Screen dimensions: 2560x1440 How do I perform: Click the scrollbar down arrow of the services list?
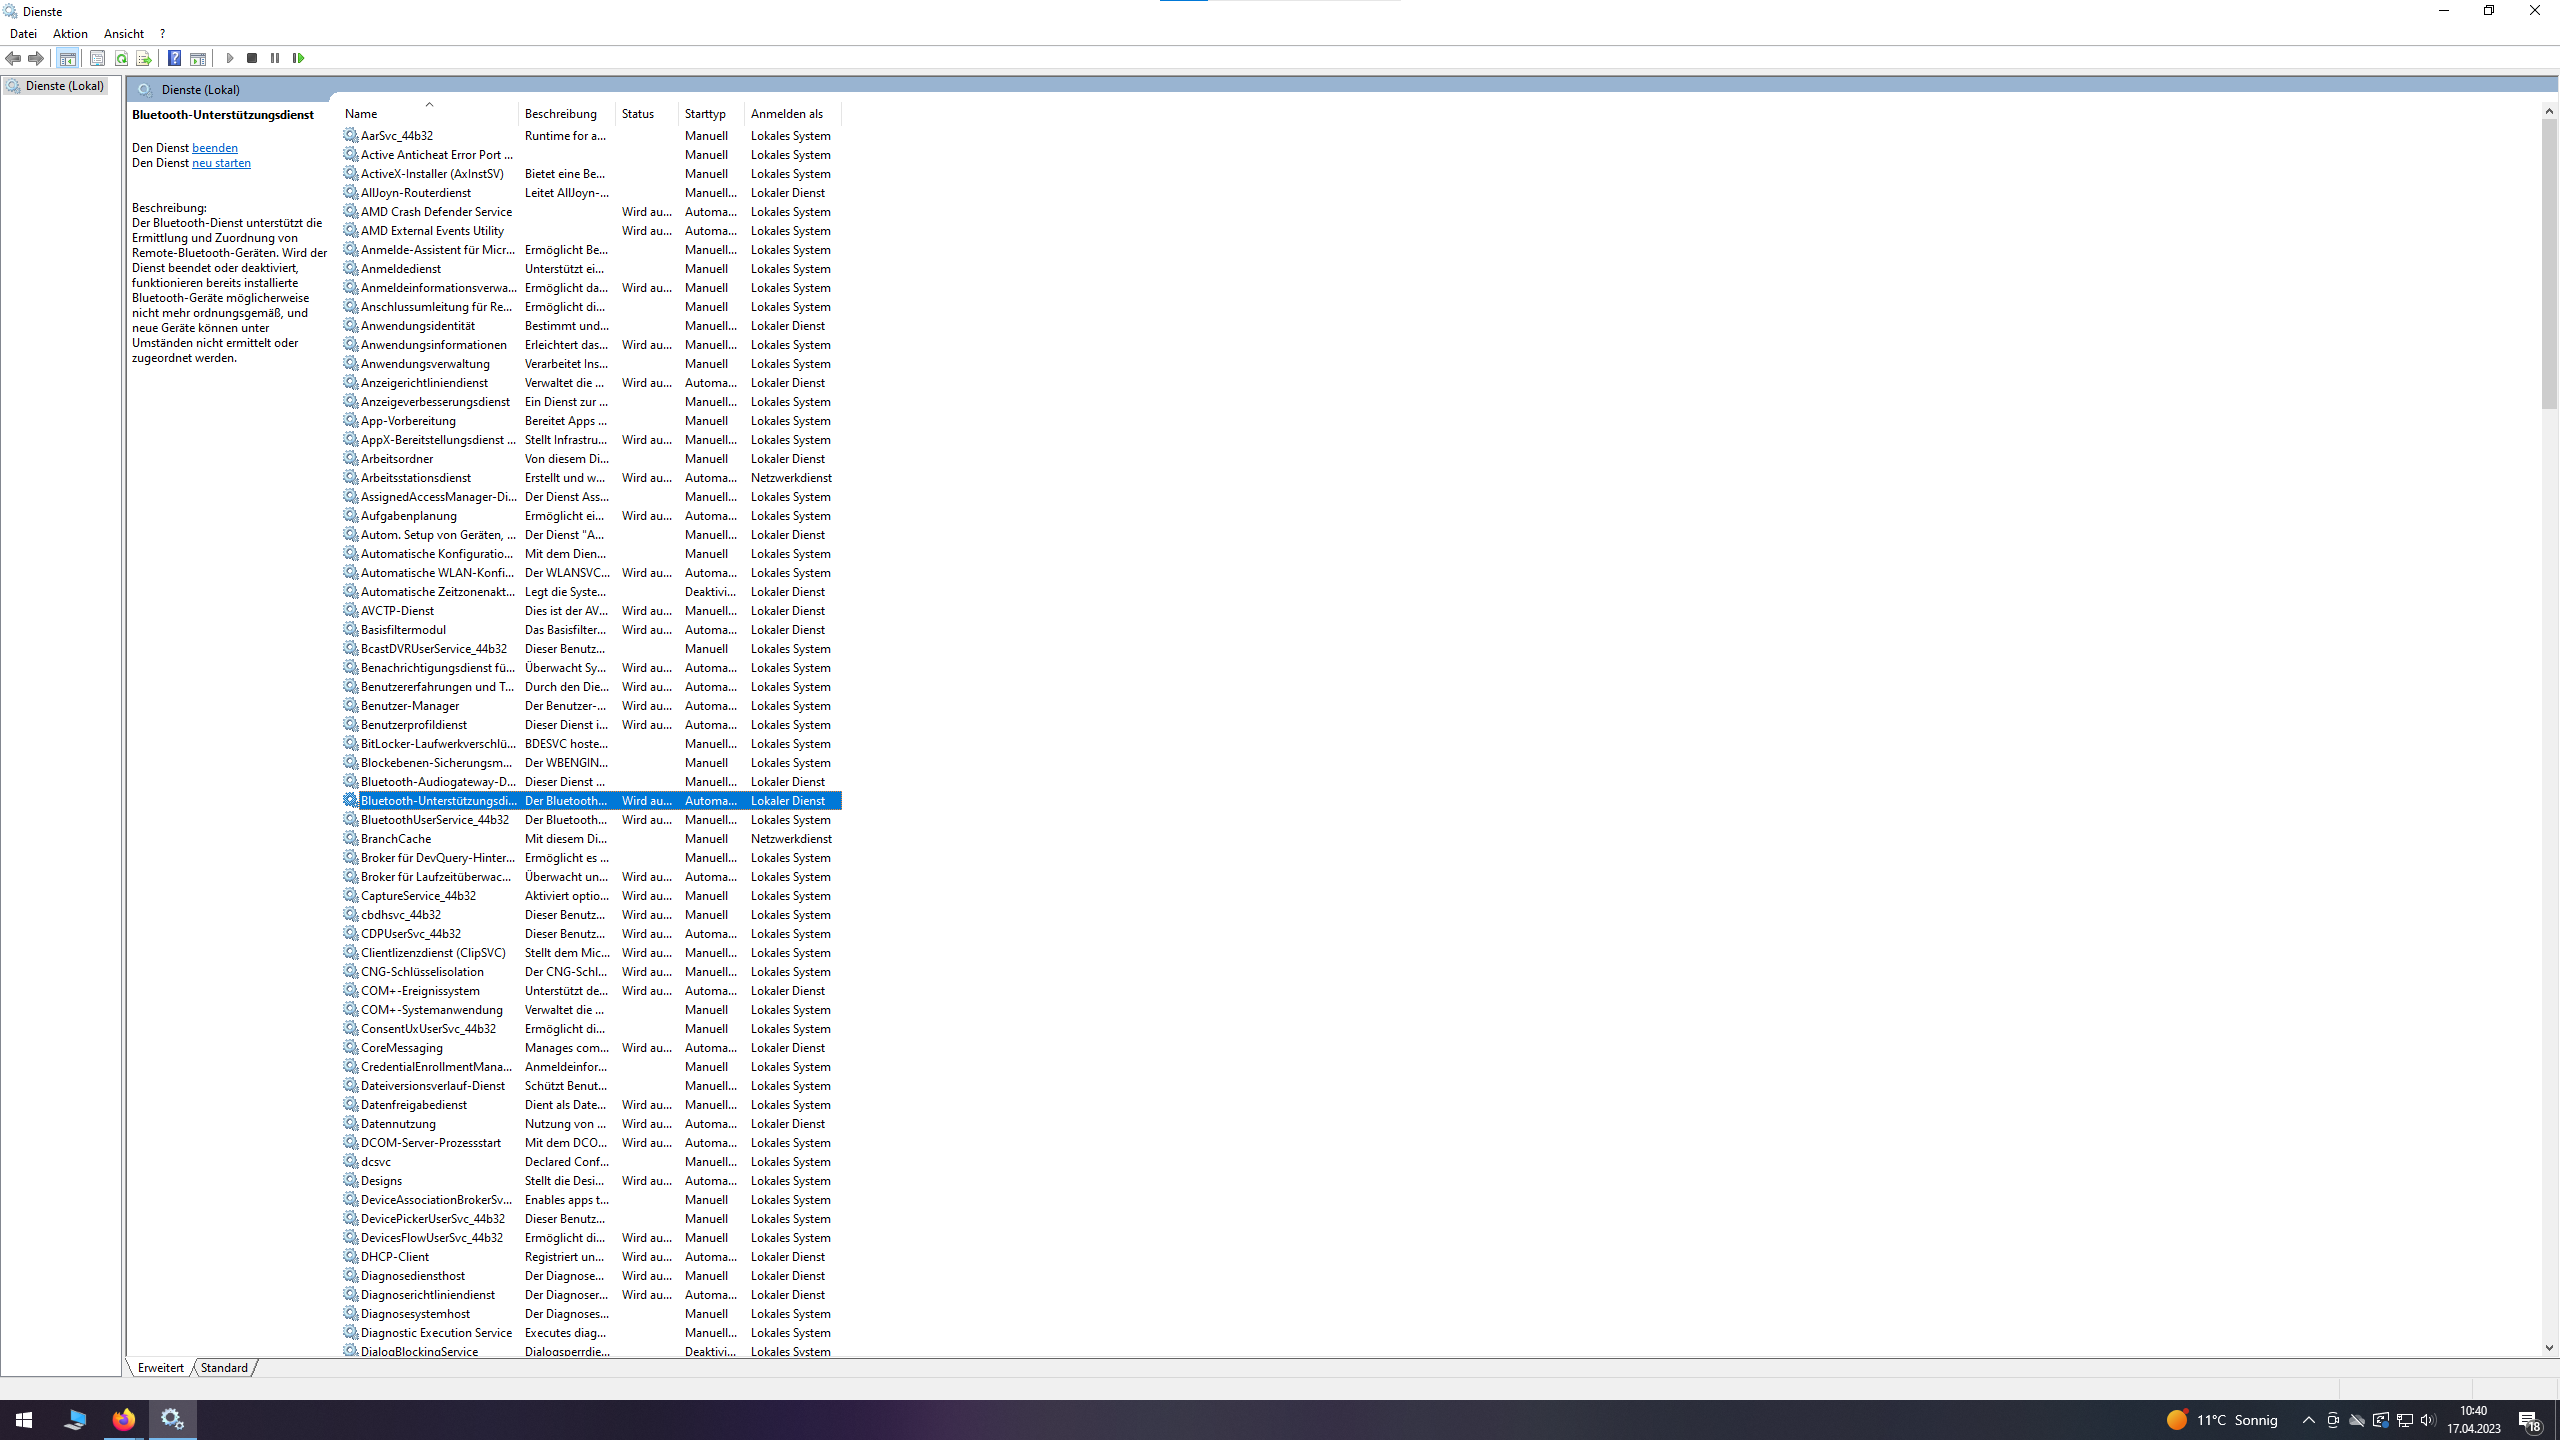(2549, 1347)
